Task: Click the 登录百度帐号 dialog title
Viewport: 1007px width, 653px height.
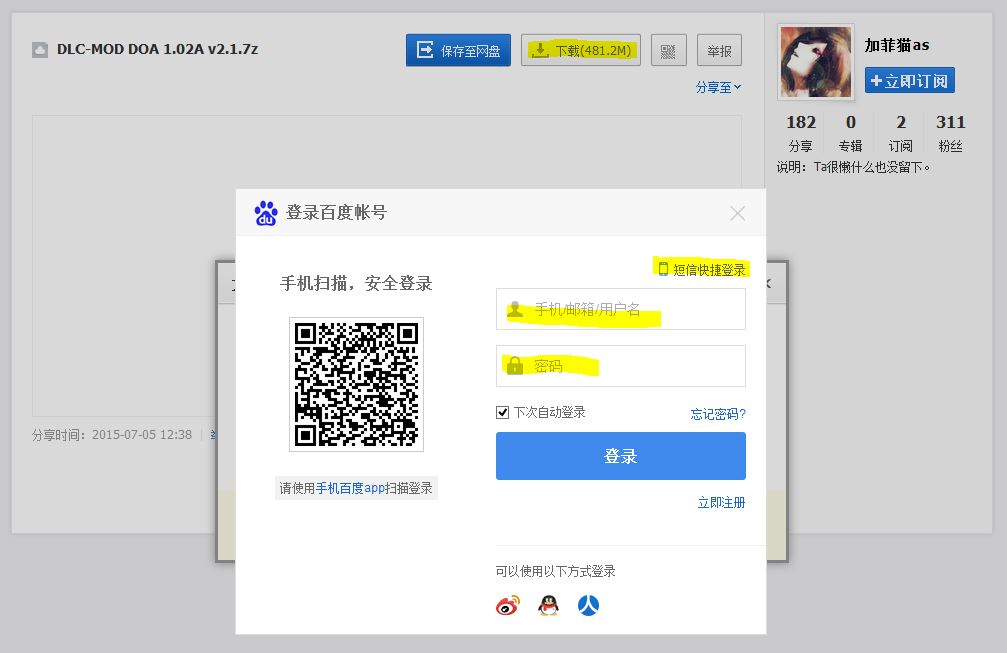Action: [x=337, y=213]
